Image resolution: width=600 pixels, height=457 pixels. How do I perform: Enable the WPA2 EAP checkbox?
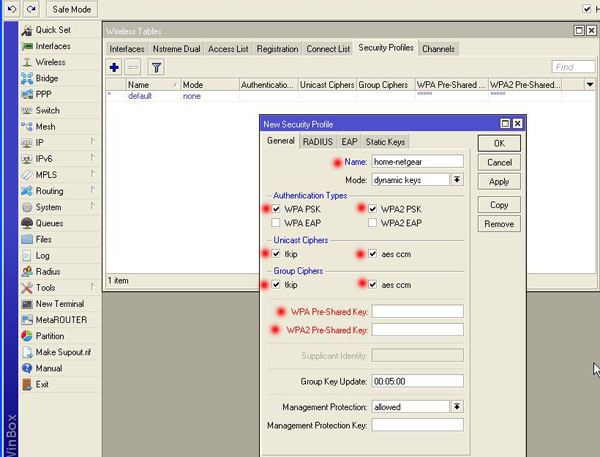(x=372, y=223)
